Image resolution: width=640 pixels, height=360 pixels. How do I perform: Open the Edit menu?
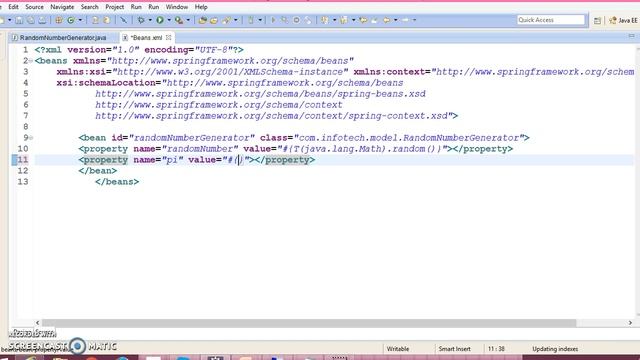click(x=13, y=7)
